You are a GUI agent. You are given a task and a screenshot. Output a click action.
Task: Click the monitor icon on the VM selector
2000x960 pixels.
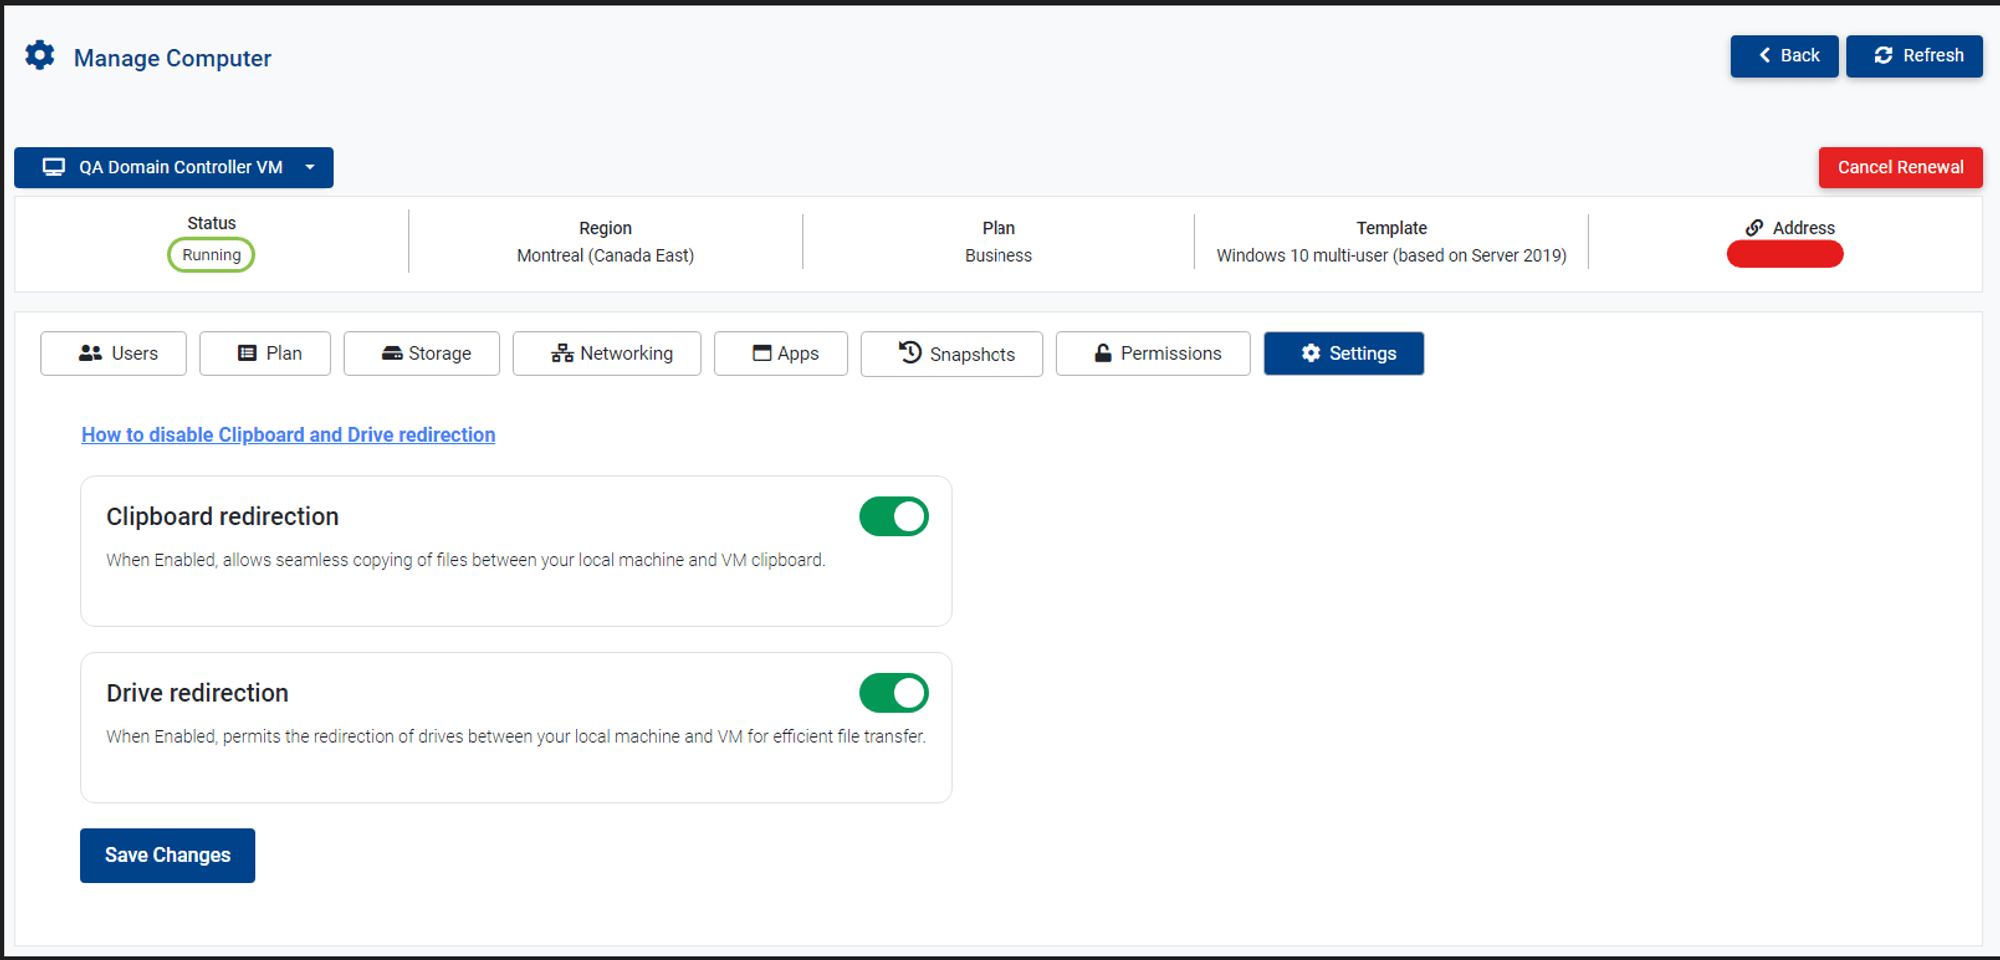pyautogui.click(x=54, y=167)
